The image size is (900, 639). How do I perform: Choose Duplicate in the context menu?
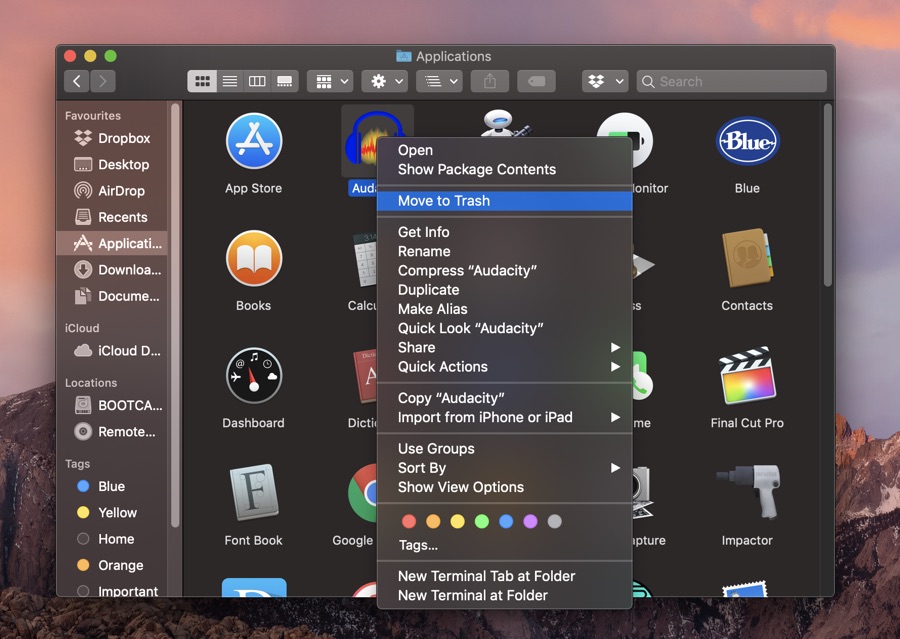pos(505,290)
